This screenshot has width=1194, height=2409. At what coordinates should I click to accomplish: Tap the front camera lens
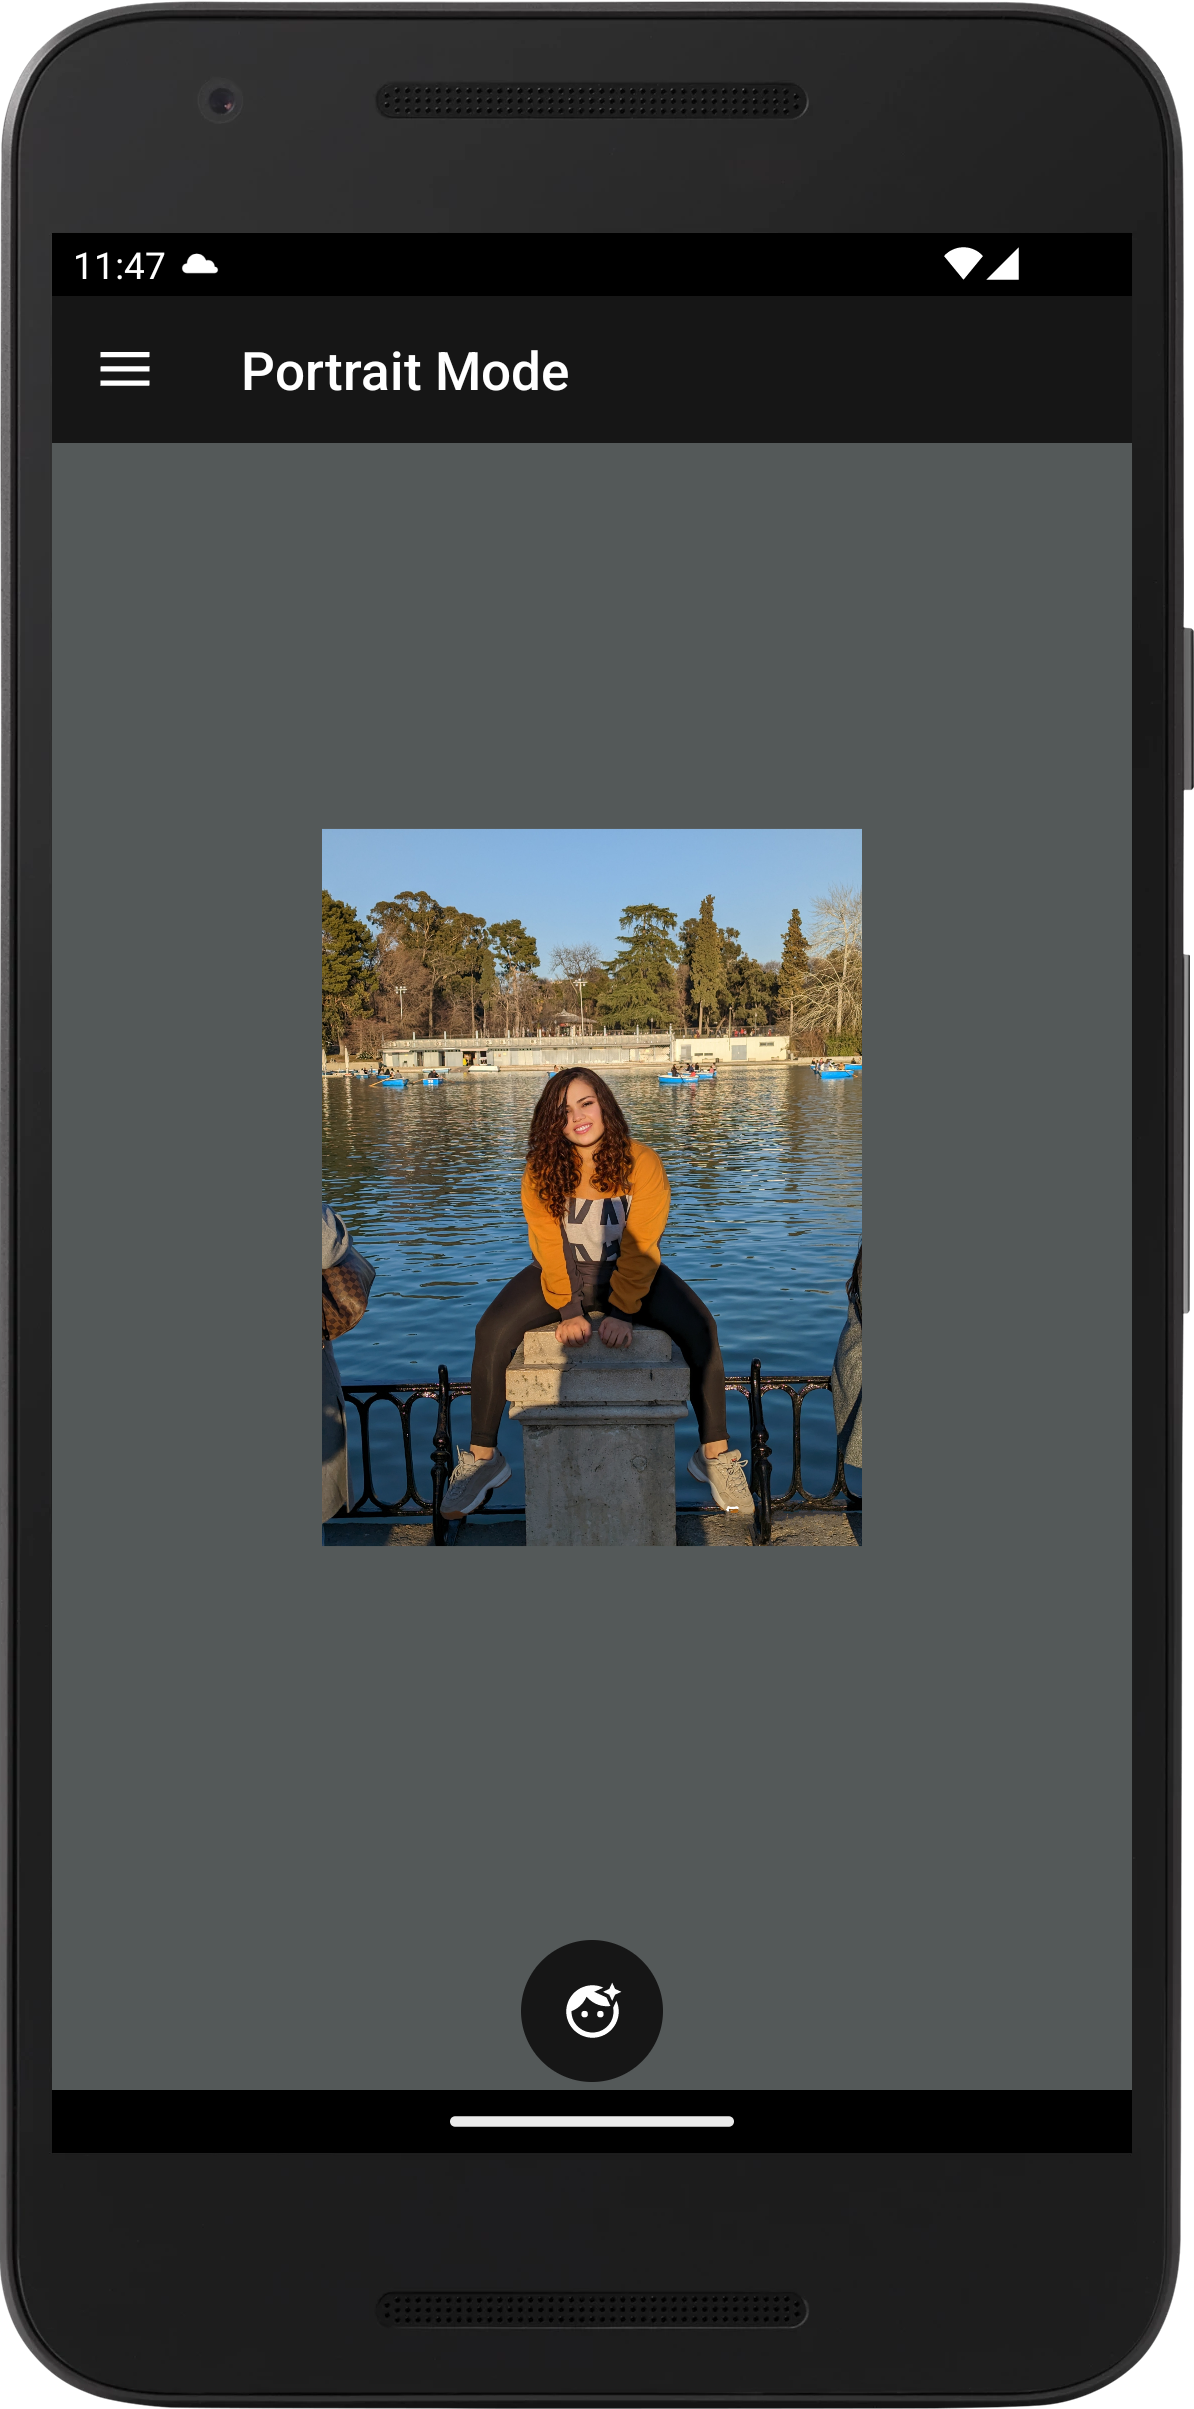(220, 101)
